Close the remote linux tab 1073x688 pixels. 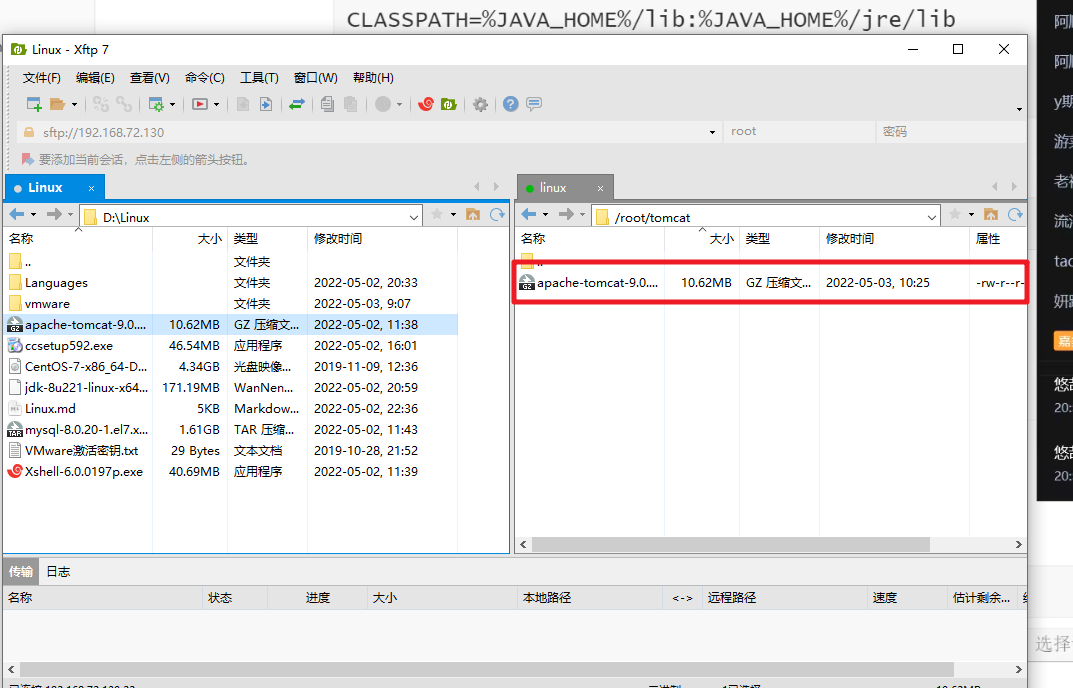coord(600,188)
